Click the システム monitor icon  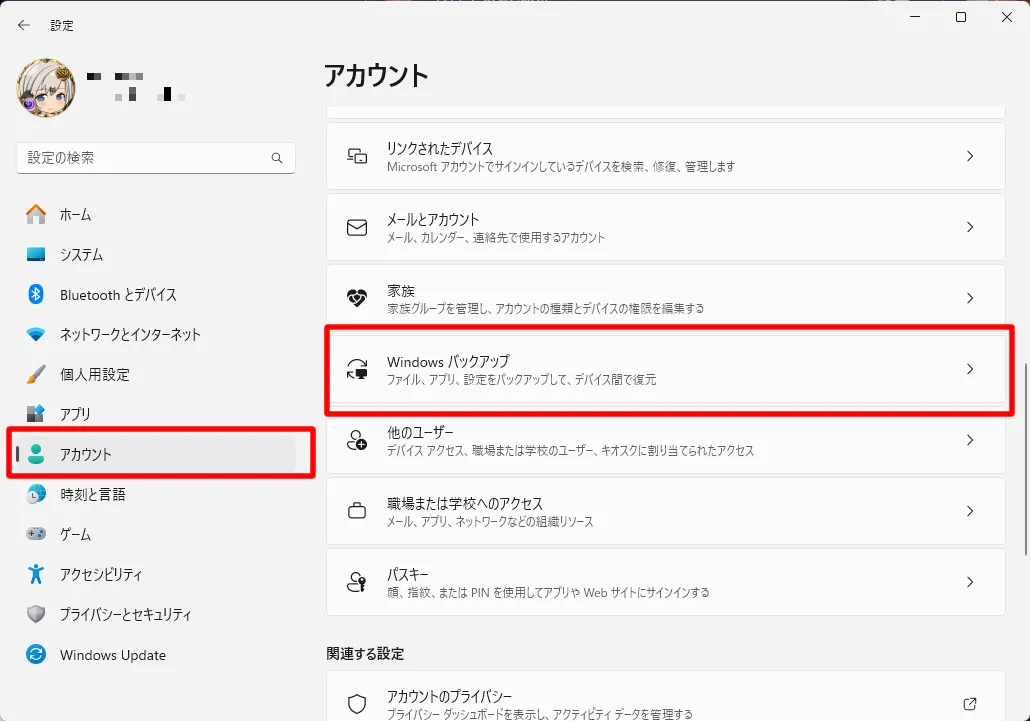coord(35,254)
